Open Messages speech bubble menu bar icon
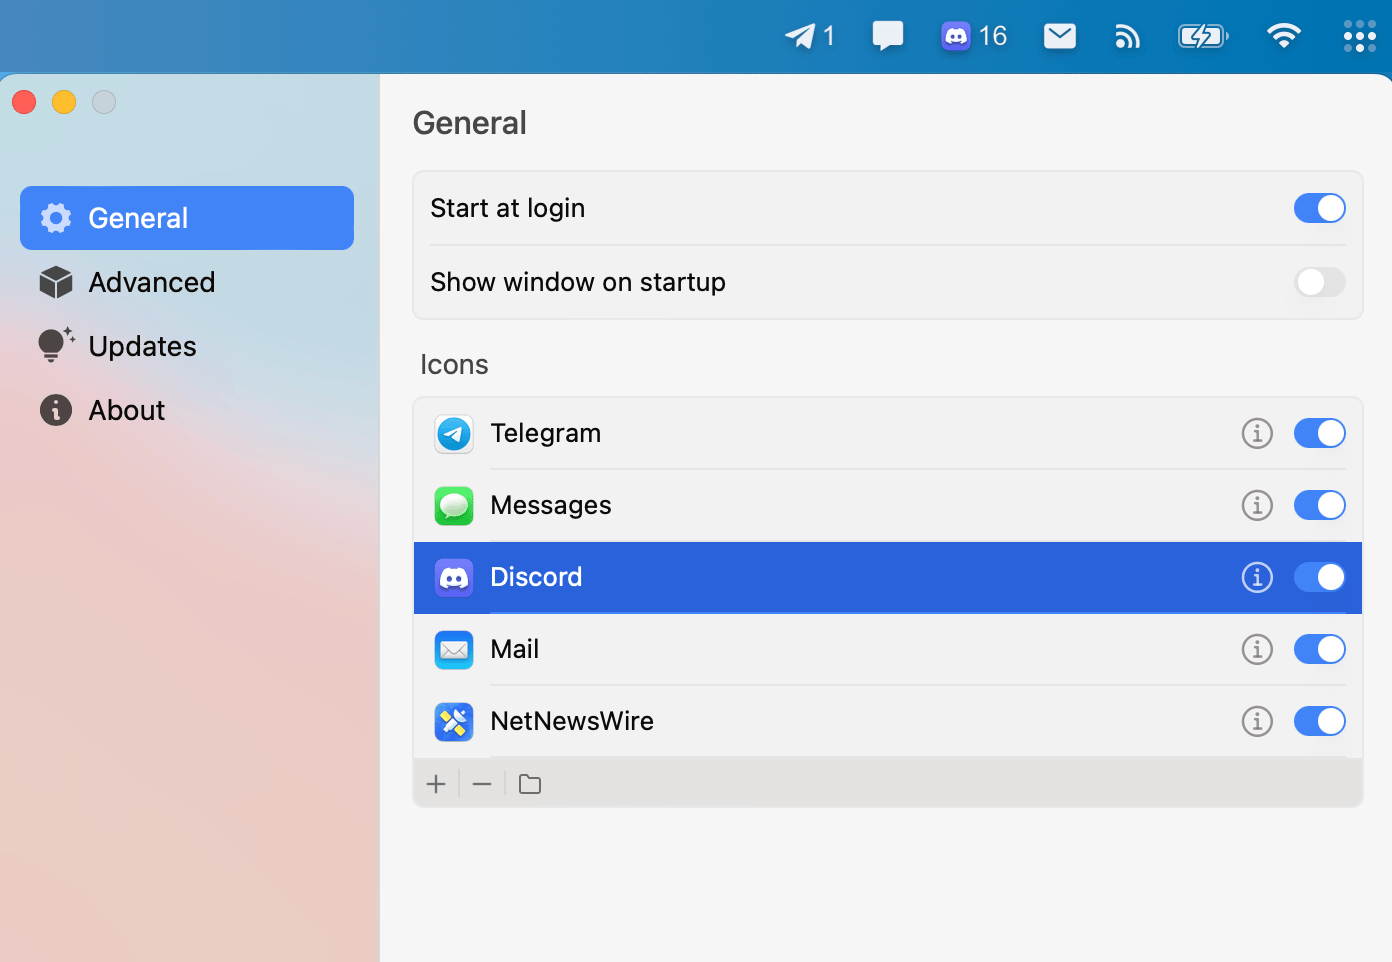This screenshot has height=962, width=1392. coord(887,37)
